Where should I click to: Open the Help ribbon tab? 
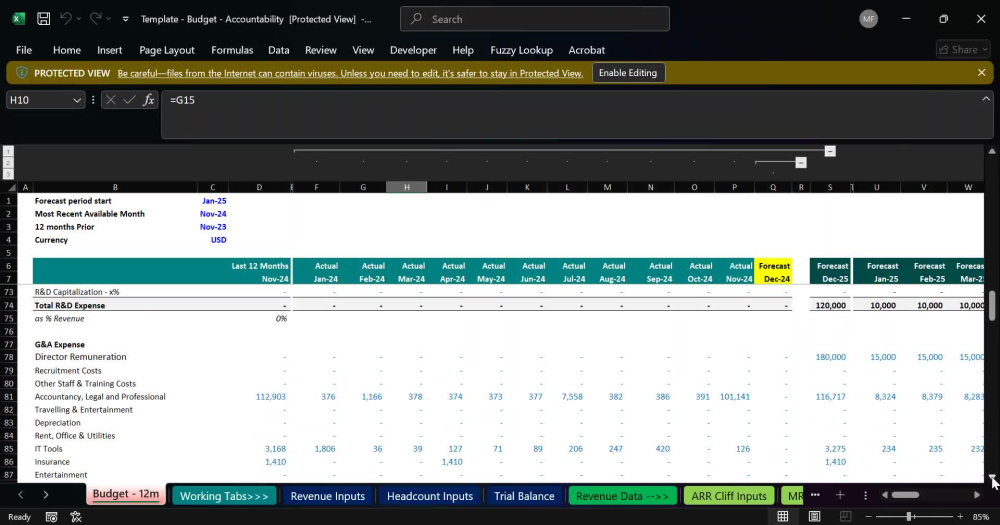(463, 50)
